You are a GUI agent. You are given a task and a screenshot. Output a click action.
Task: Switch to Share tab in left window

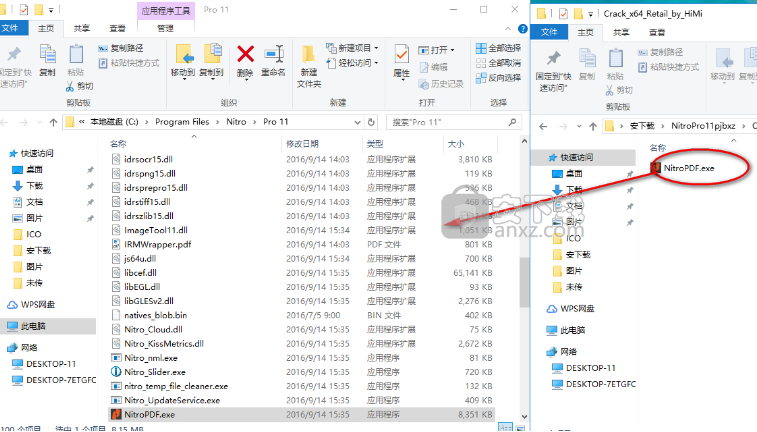pyautogui.click(x=82, y=28)
